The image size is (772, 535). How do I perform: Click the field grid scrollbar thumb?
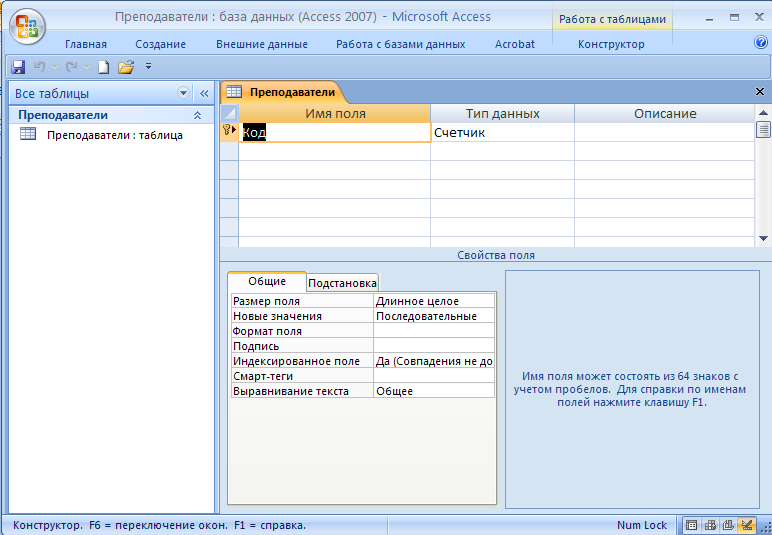pos(763,130)
